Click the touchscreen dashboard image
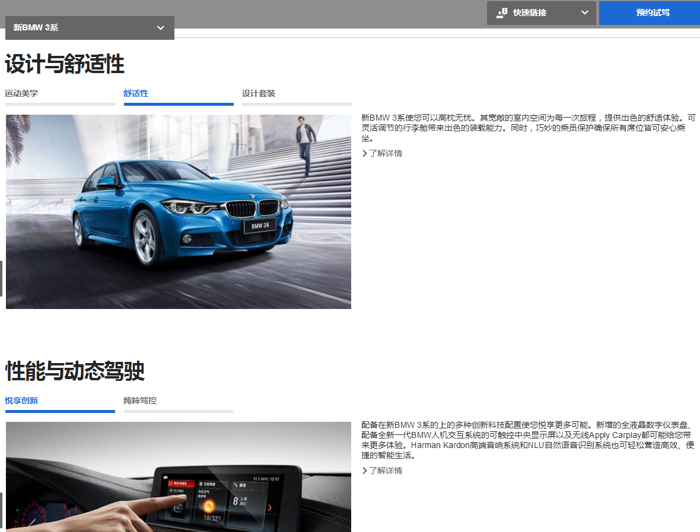The width and height of the screenshot is (700, 532). pyautogui.click(x=179, y=477)
